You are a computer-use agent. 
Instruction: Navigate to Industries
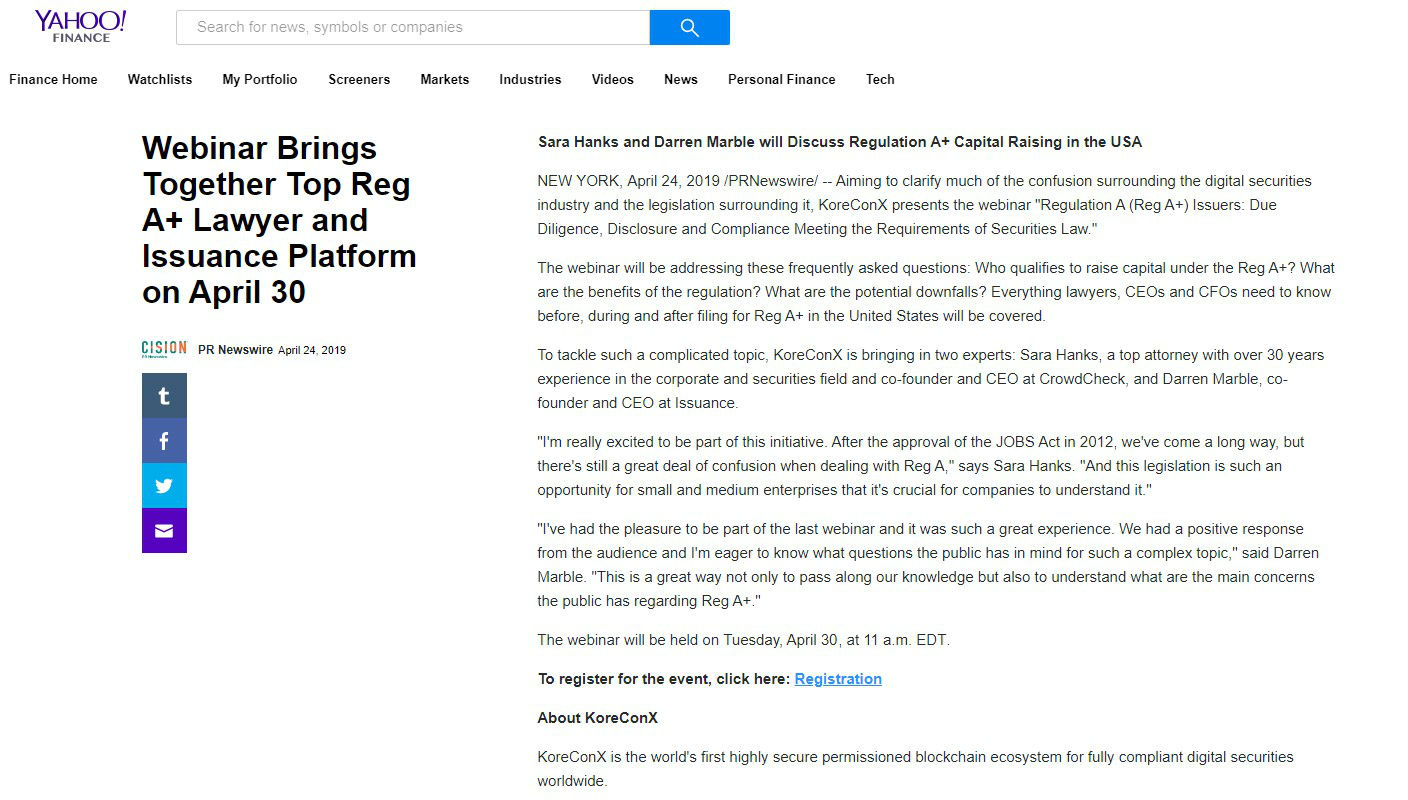[530, 80]
